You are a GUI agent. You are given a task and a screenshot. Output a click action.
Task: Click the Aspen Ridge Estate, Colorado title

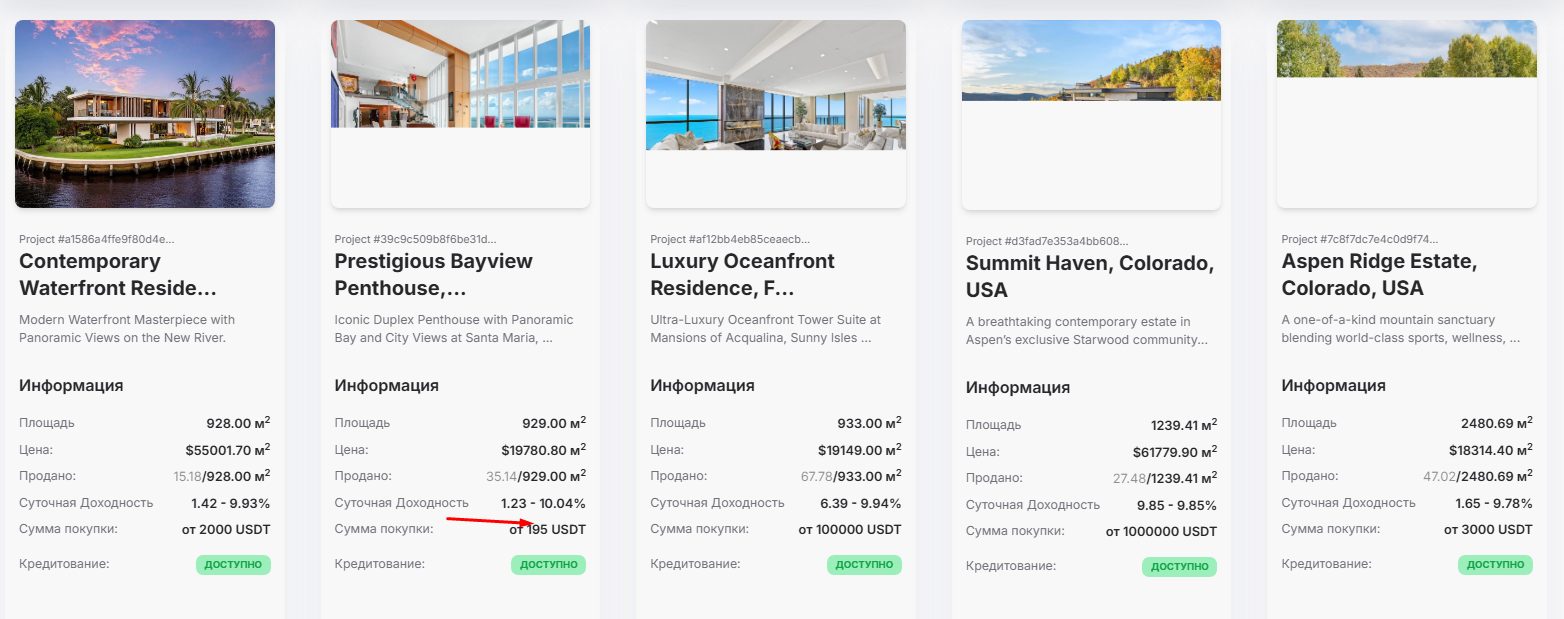[1379, 275]
